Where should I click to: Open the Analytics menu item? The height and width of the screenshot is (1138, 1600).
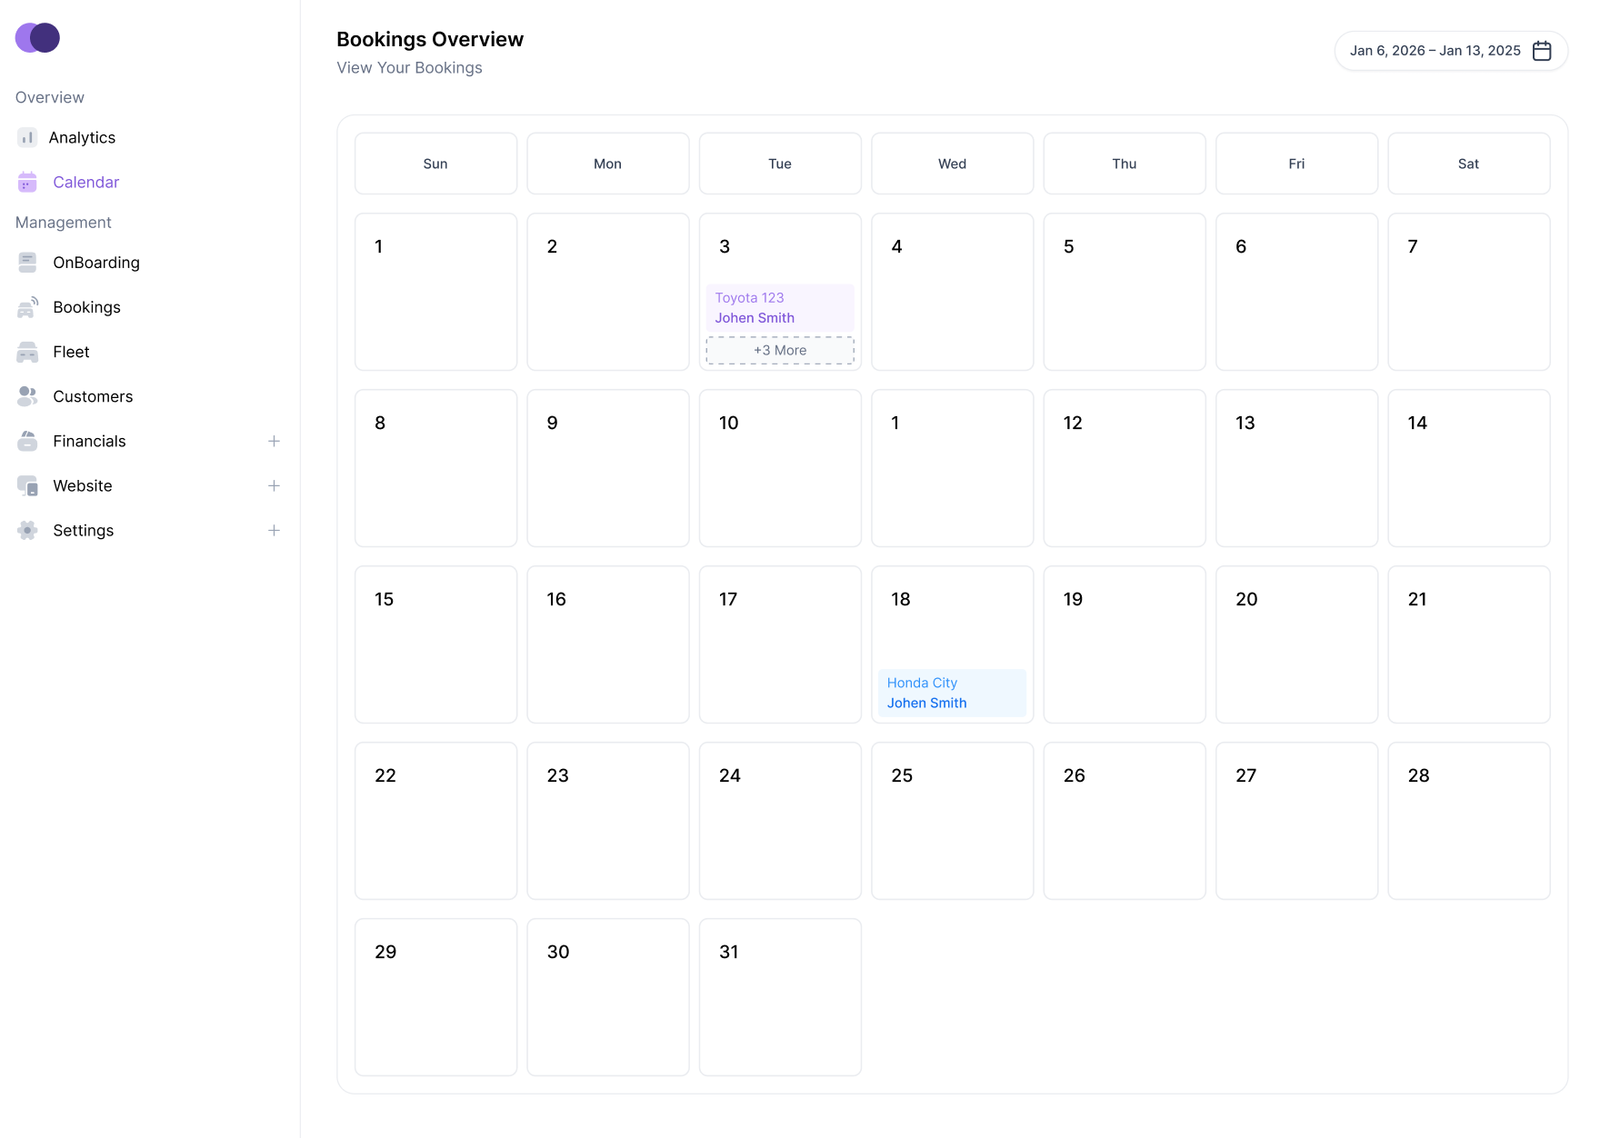[x=82, y=138]
